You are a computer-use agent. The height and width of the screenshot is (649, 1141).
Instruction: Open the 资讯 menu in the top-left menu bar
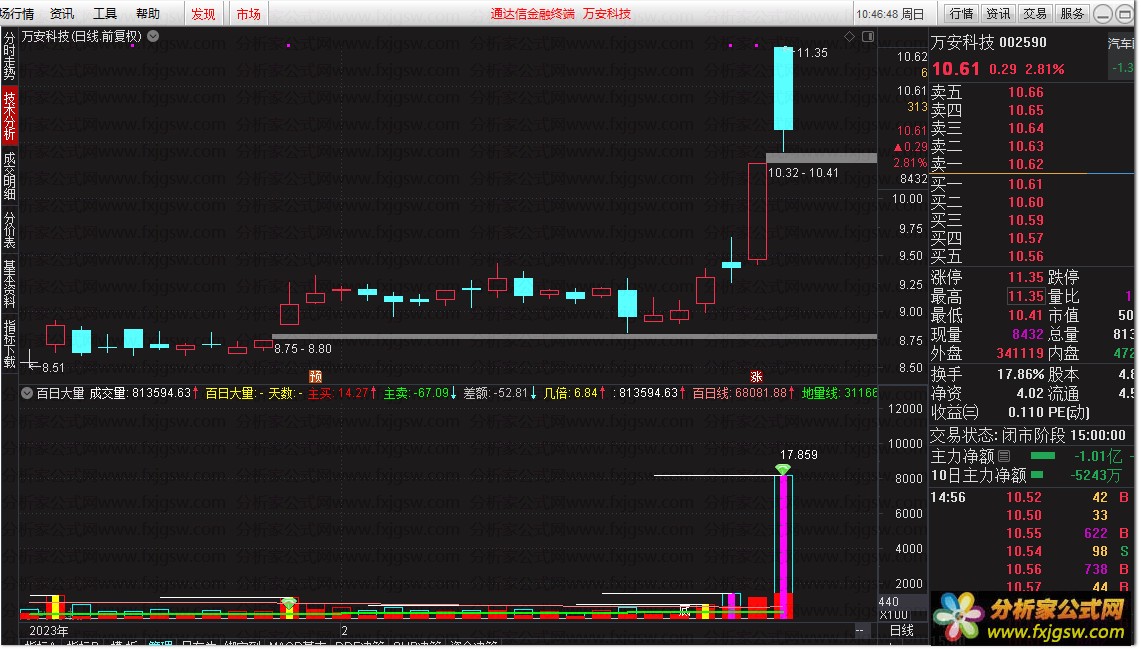[62, 13]
